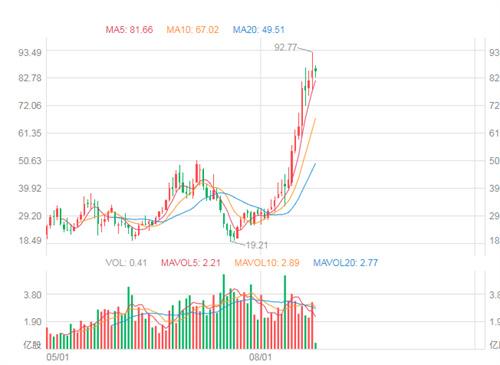Click the 3.80 volume axis label
The width and height of the screenshot is (500, 365).
33,295
